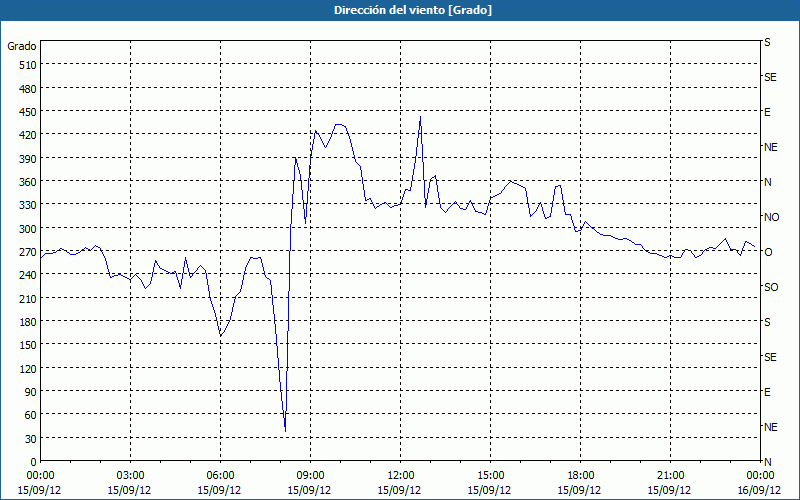Click the 00:00 label at the axis start
Screen dimensions: 800x500
[41, 476]
